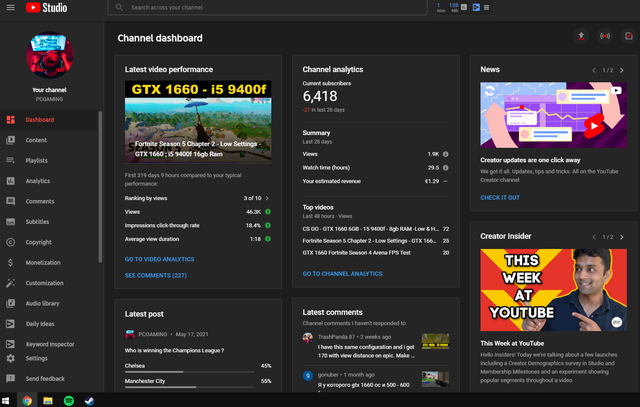Click the Monetization dollar icon
The width and height of the screenshot is (640, 407).
[x=11, y=262]
